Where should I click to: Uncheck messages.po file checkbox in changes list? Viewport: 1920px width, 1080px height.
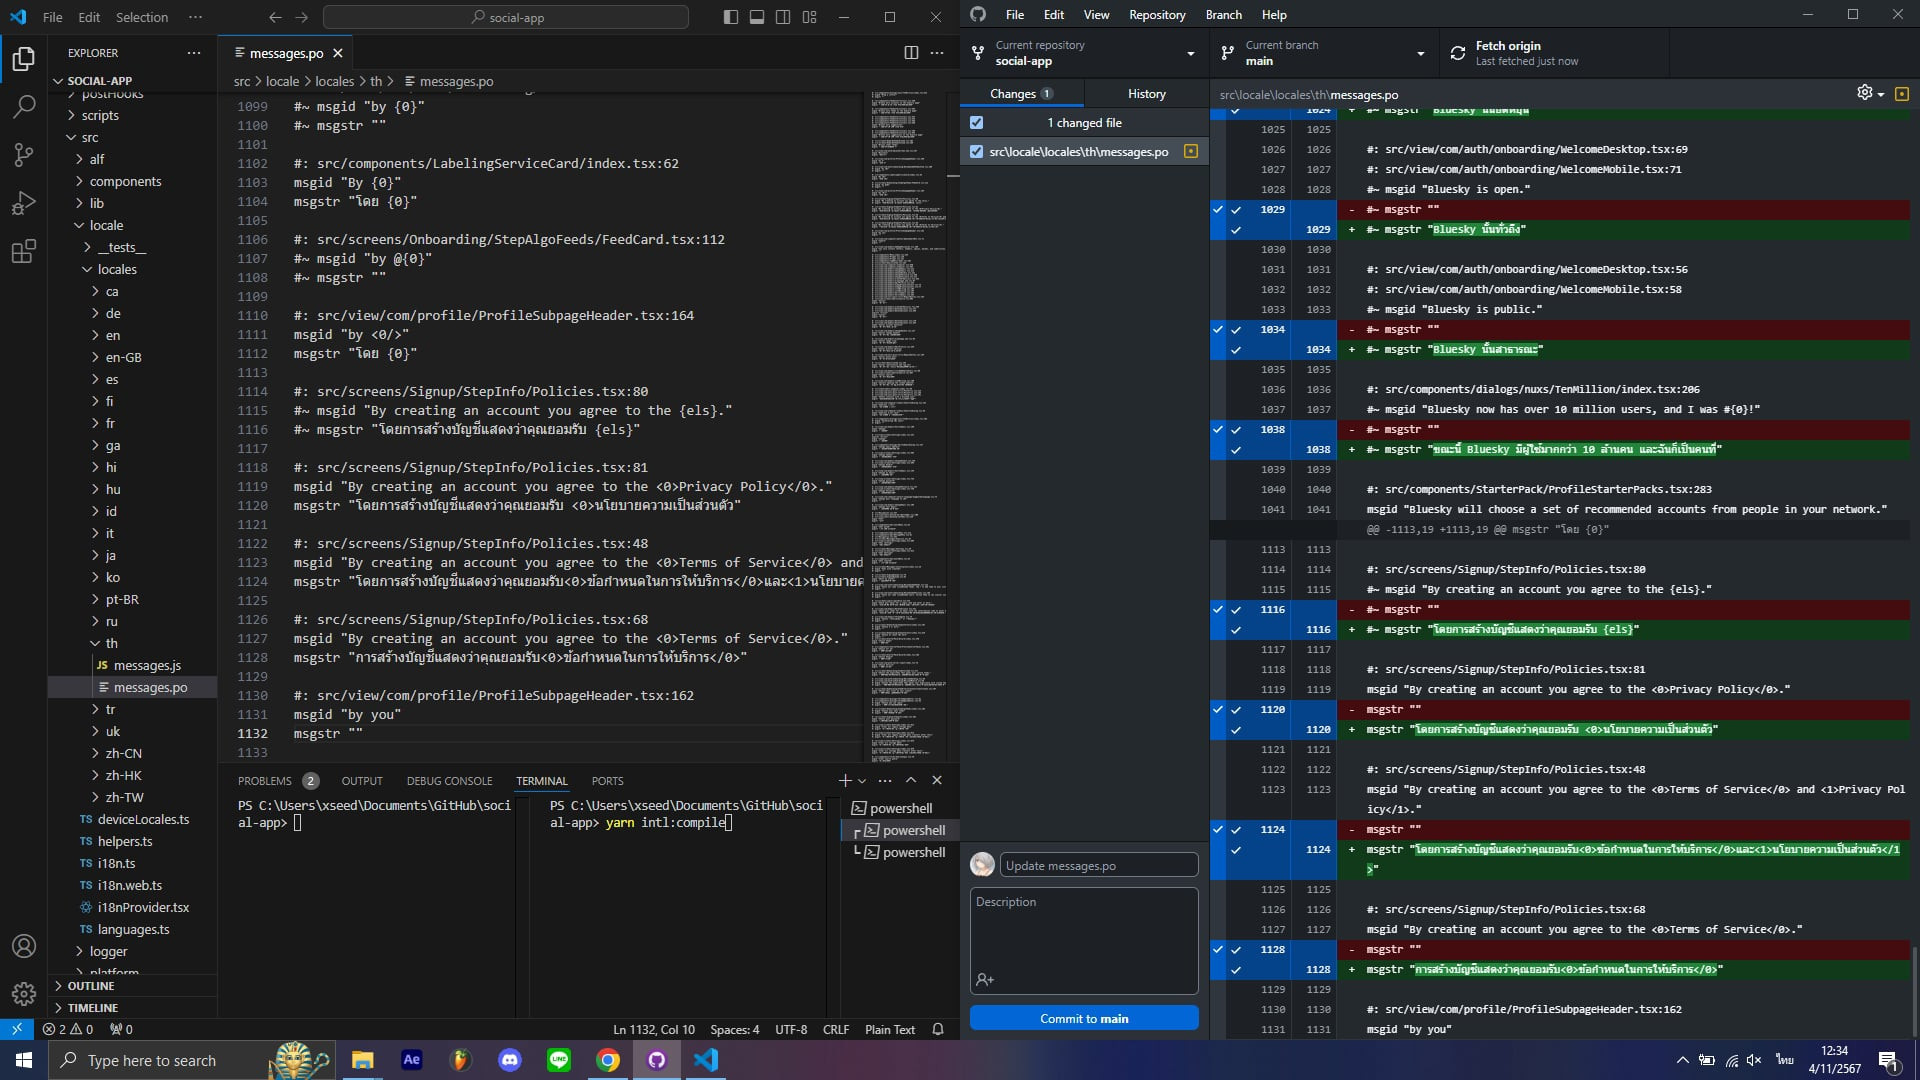977,152
